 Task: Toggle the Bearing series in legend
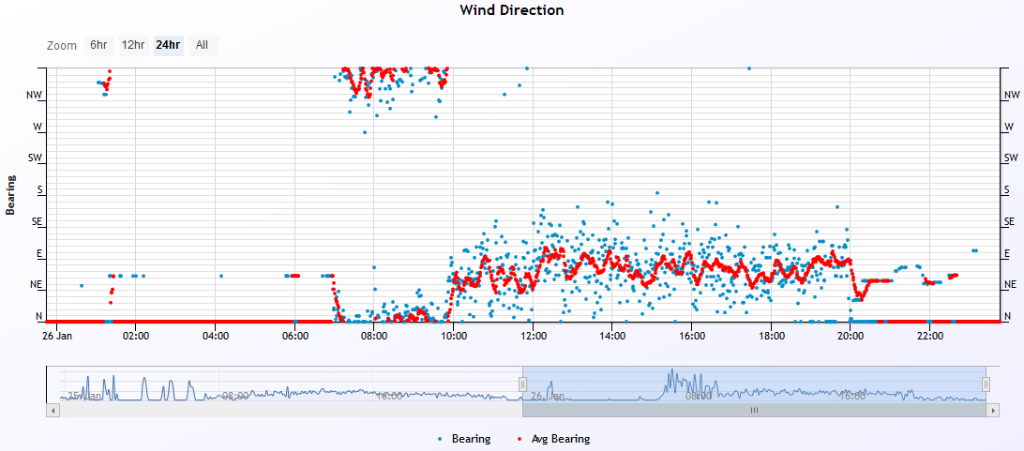point(465,439)
